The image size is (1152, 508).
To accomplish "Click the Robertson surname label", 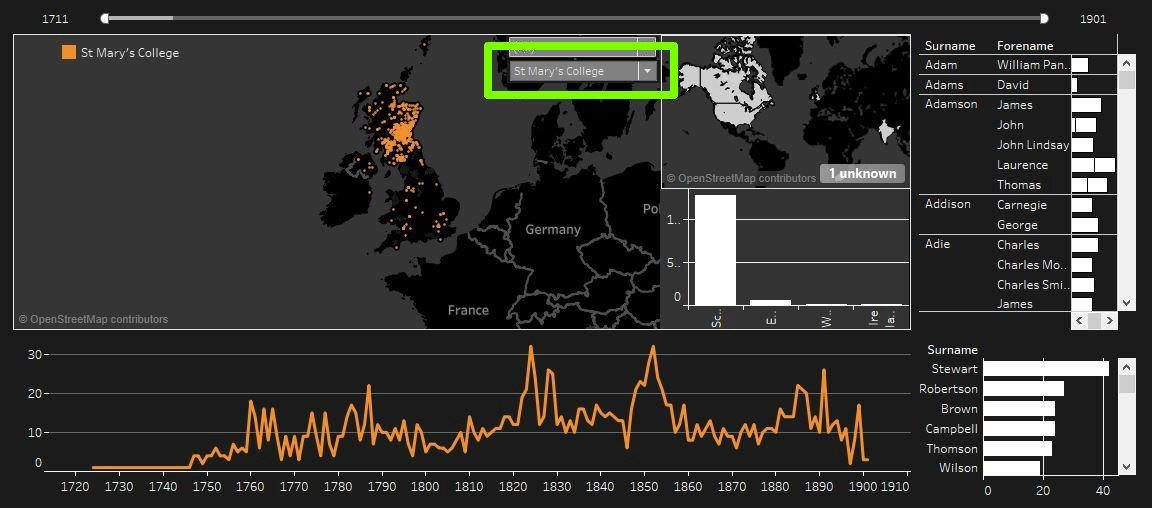I will tap(948, 389).
